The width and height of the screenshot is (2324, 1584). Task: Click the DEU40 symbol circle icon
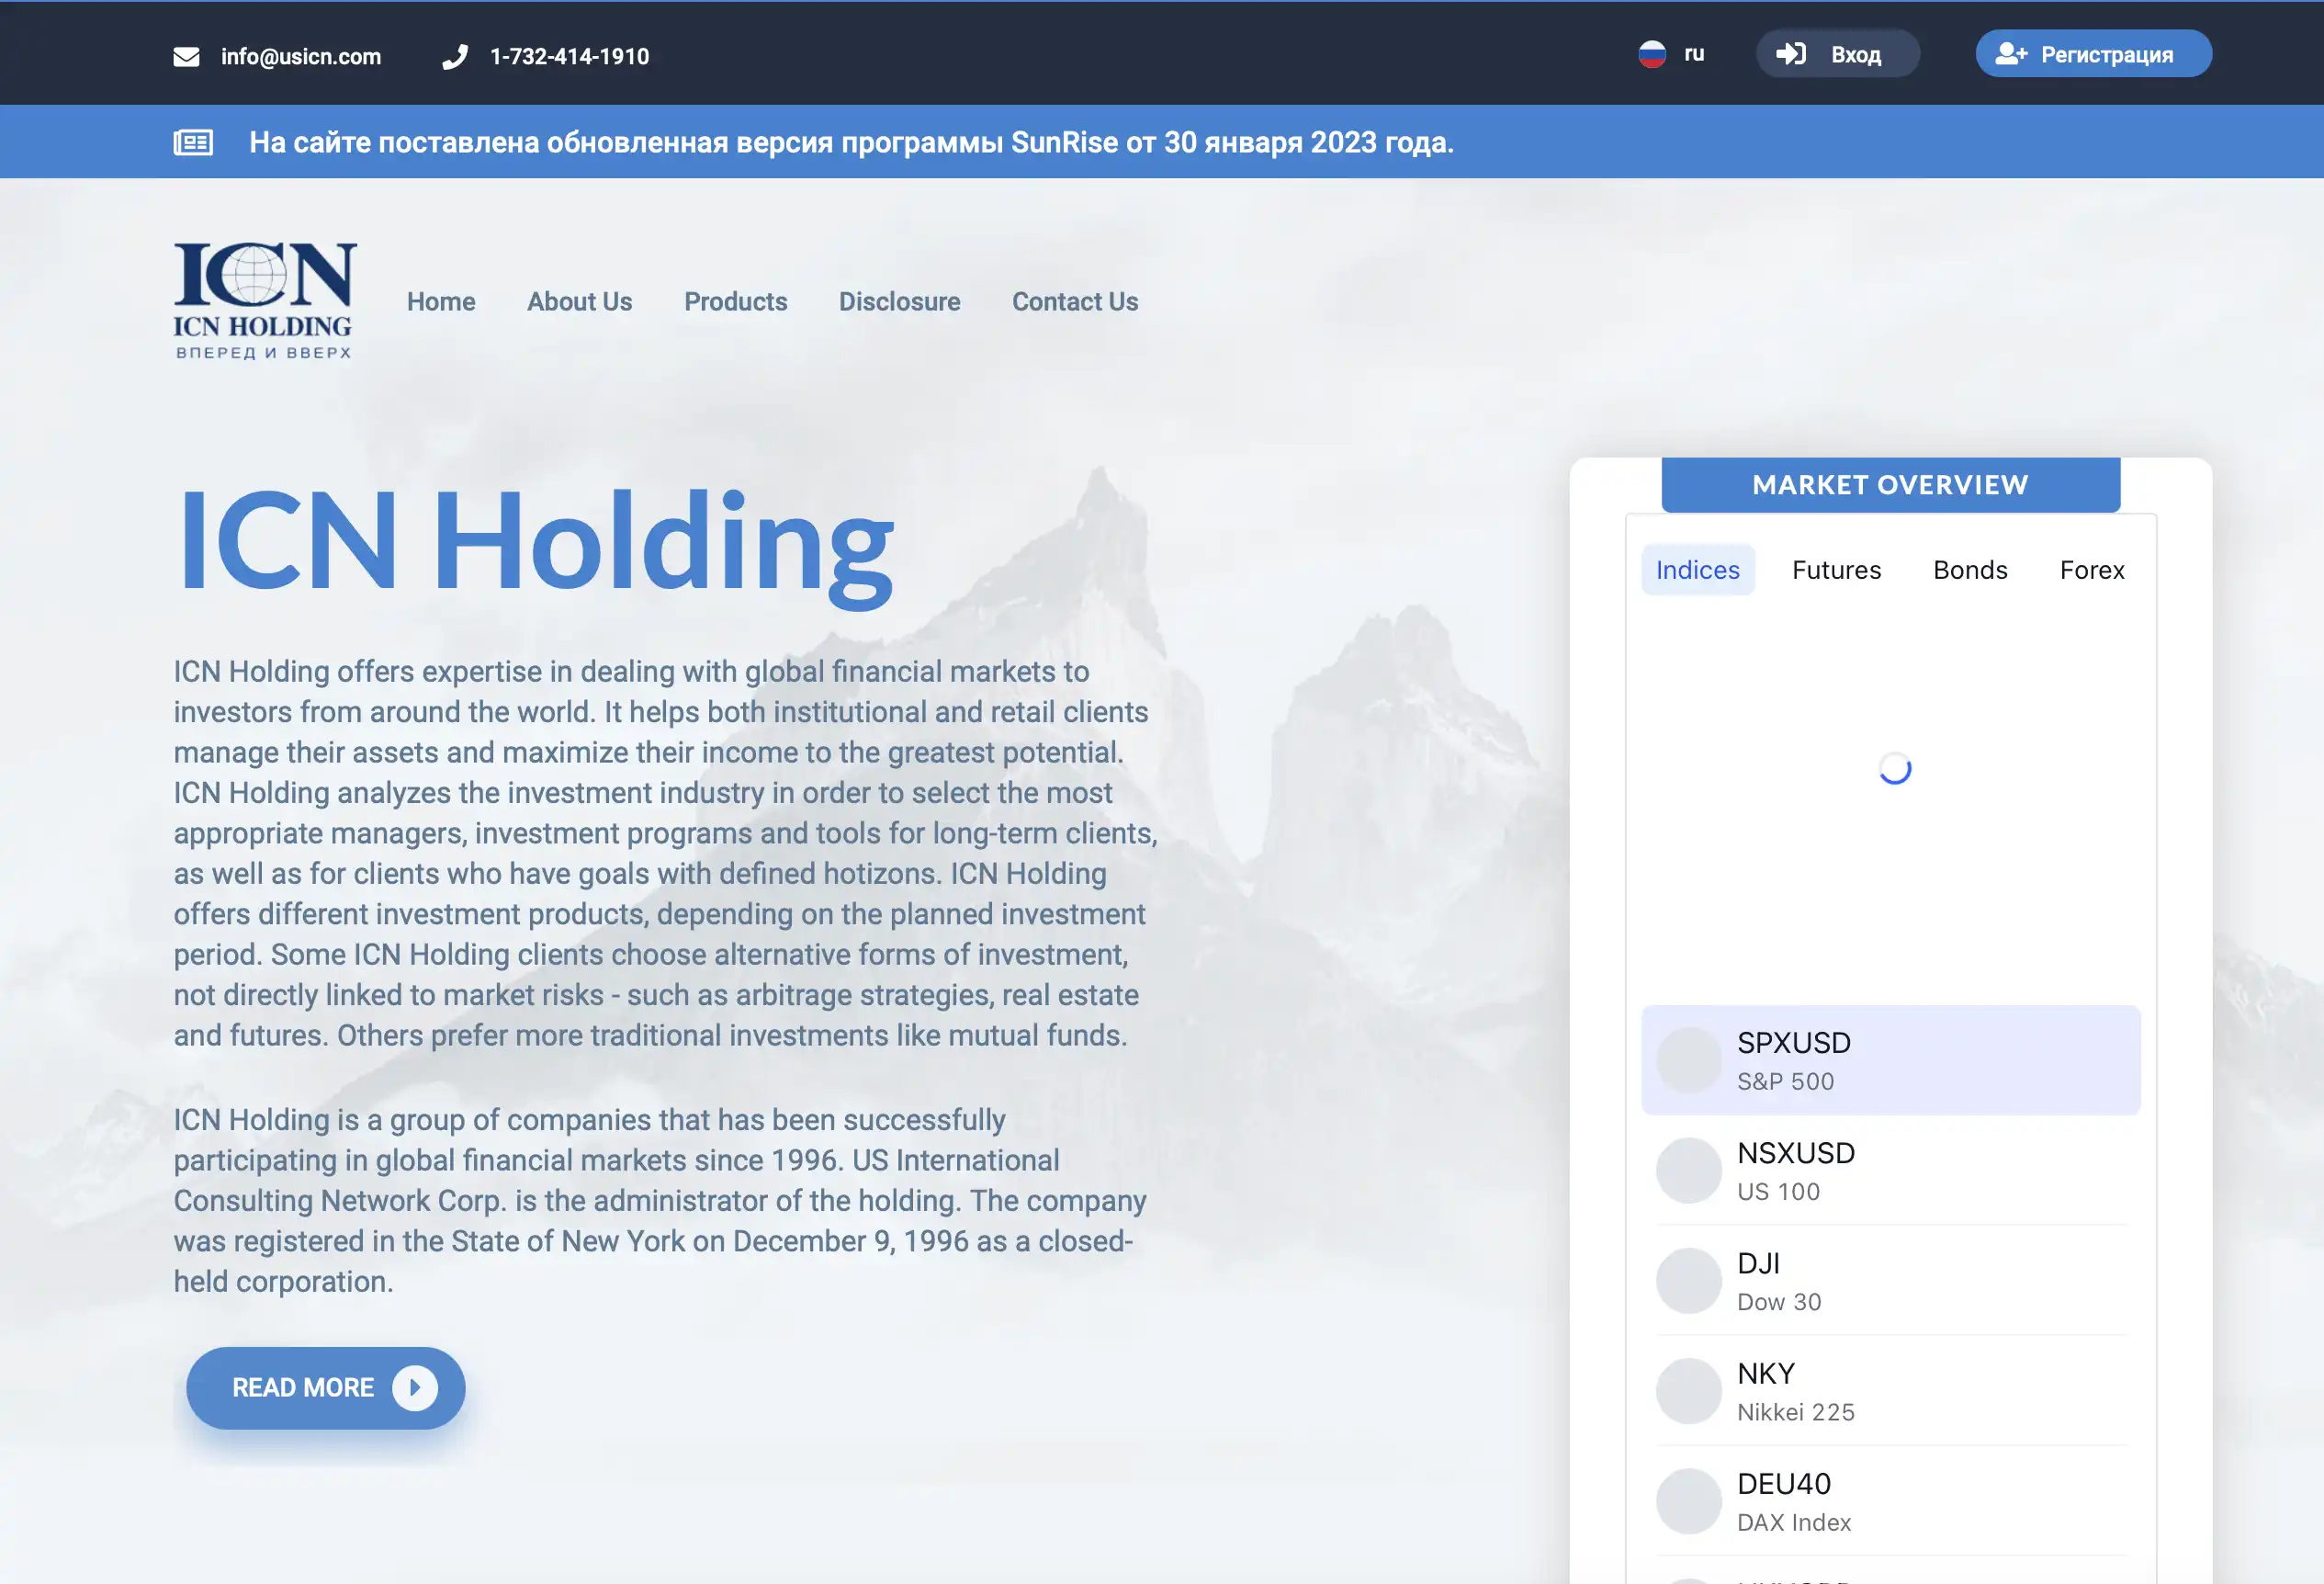click(x=1689, y=1501)
